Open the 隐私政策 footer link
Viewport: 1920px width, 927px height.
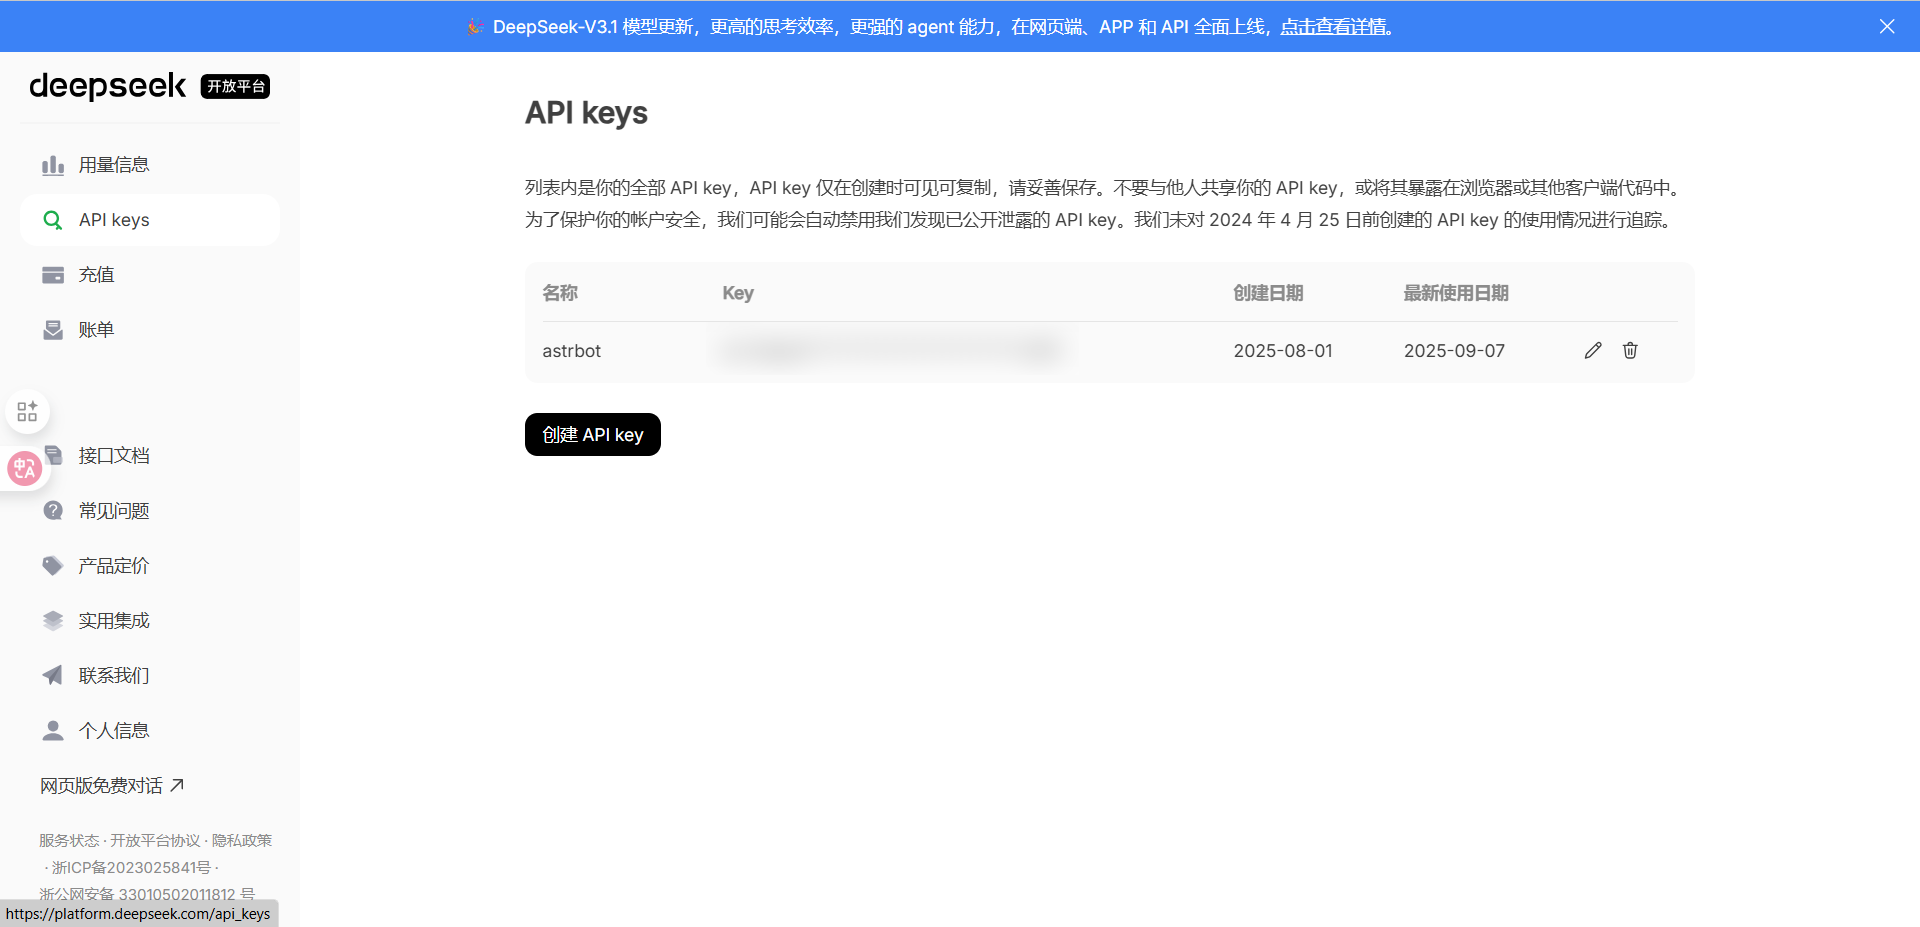pyautogui.click(x=241, y=840)
